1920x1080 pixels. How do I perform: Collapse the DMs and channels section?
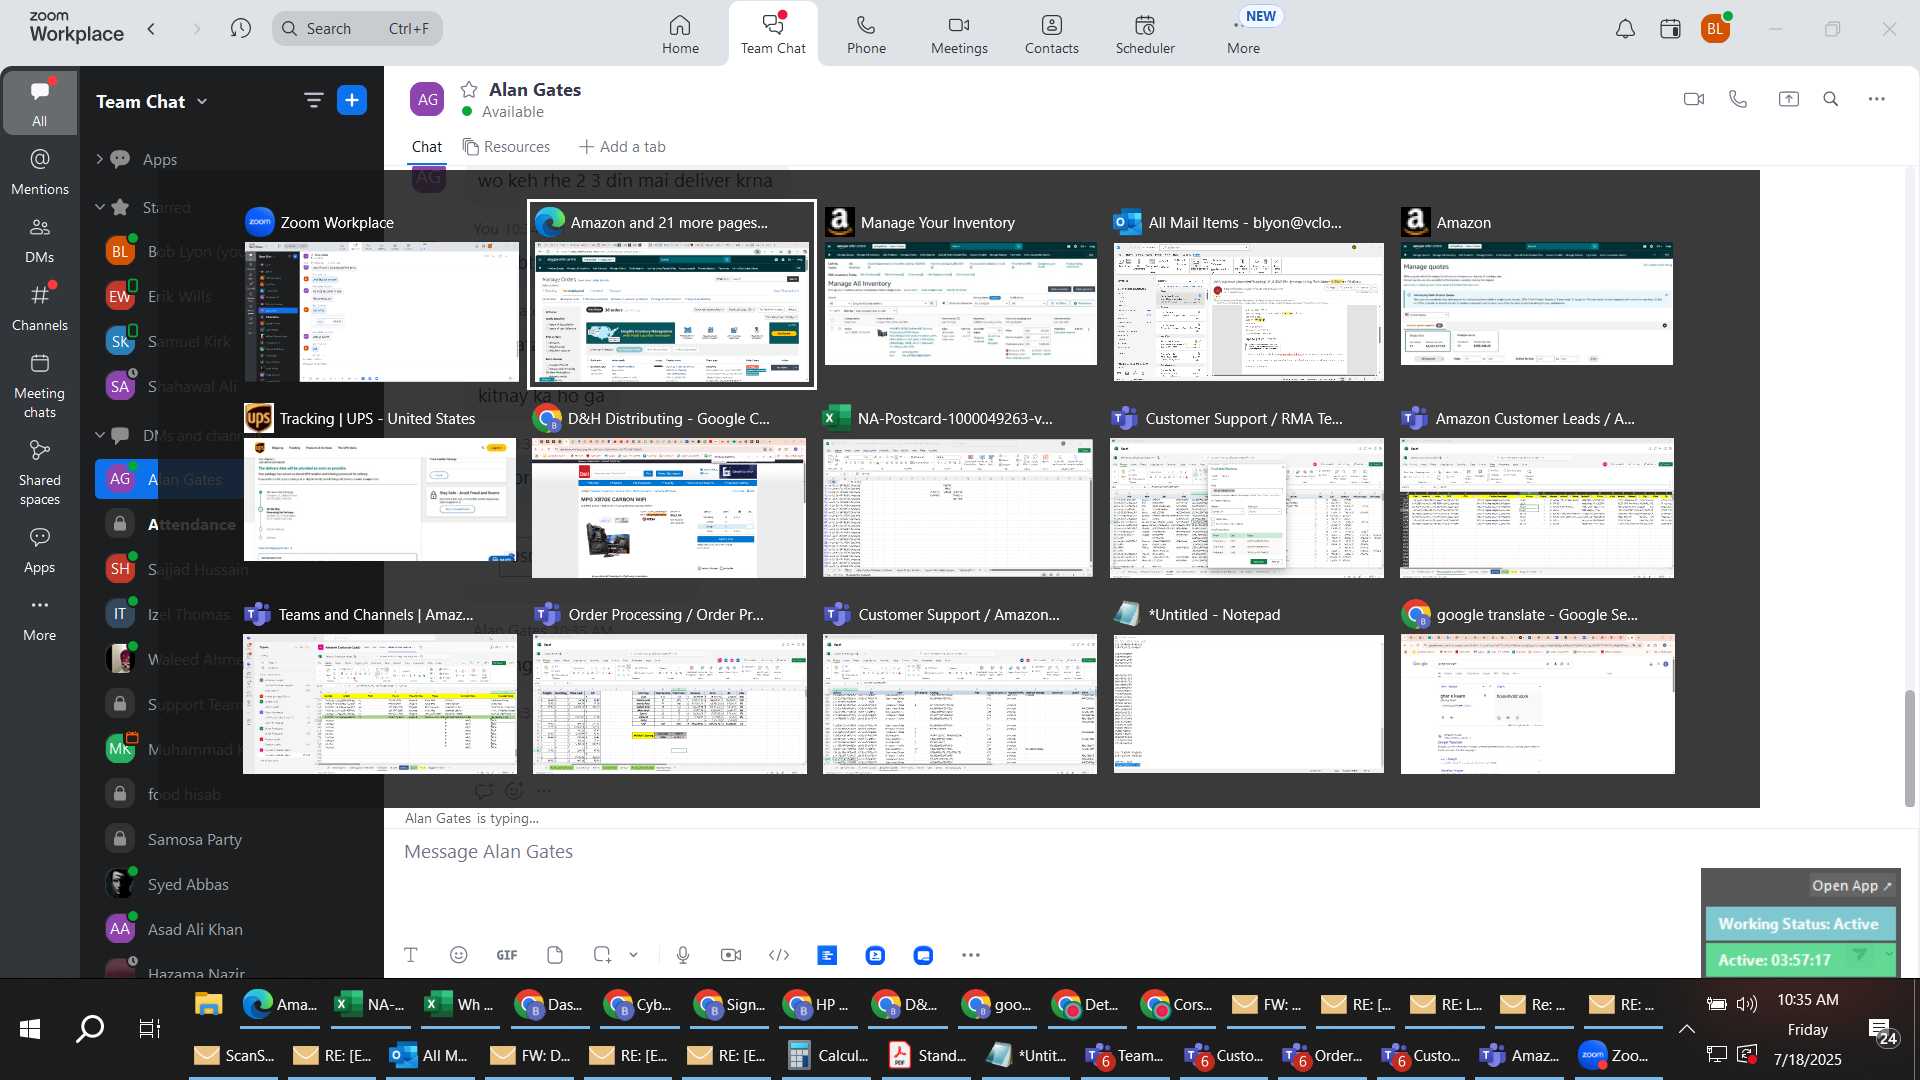pos(99,435)
